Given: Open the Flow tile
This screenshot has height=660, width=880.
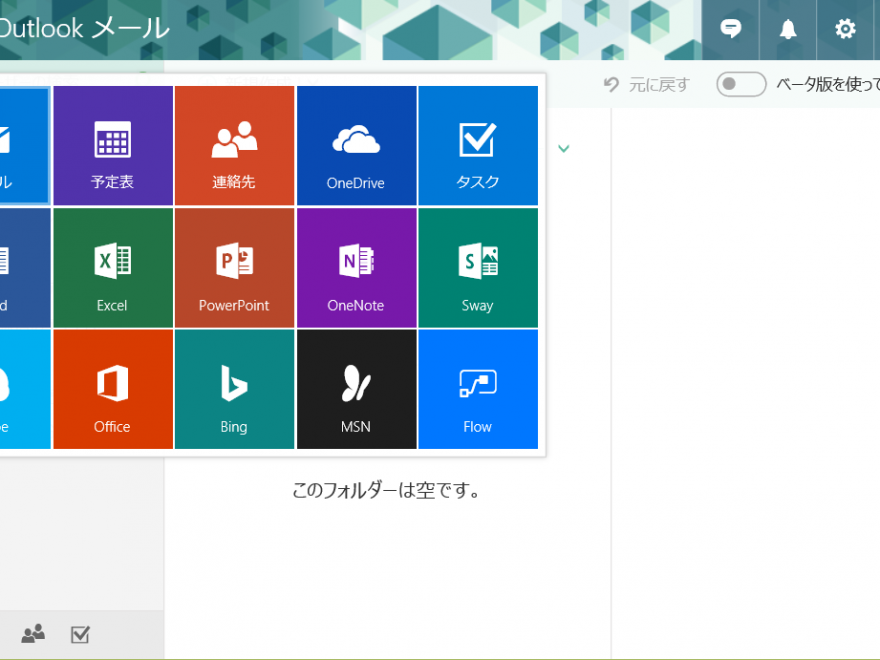Looking at the screenshot, I should click(x=478, y=389).
